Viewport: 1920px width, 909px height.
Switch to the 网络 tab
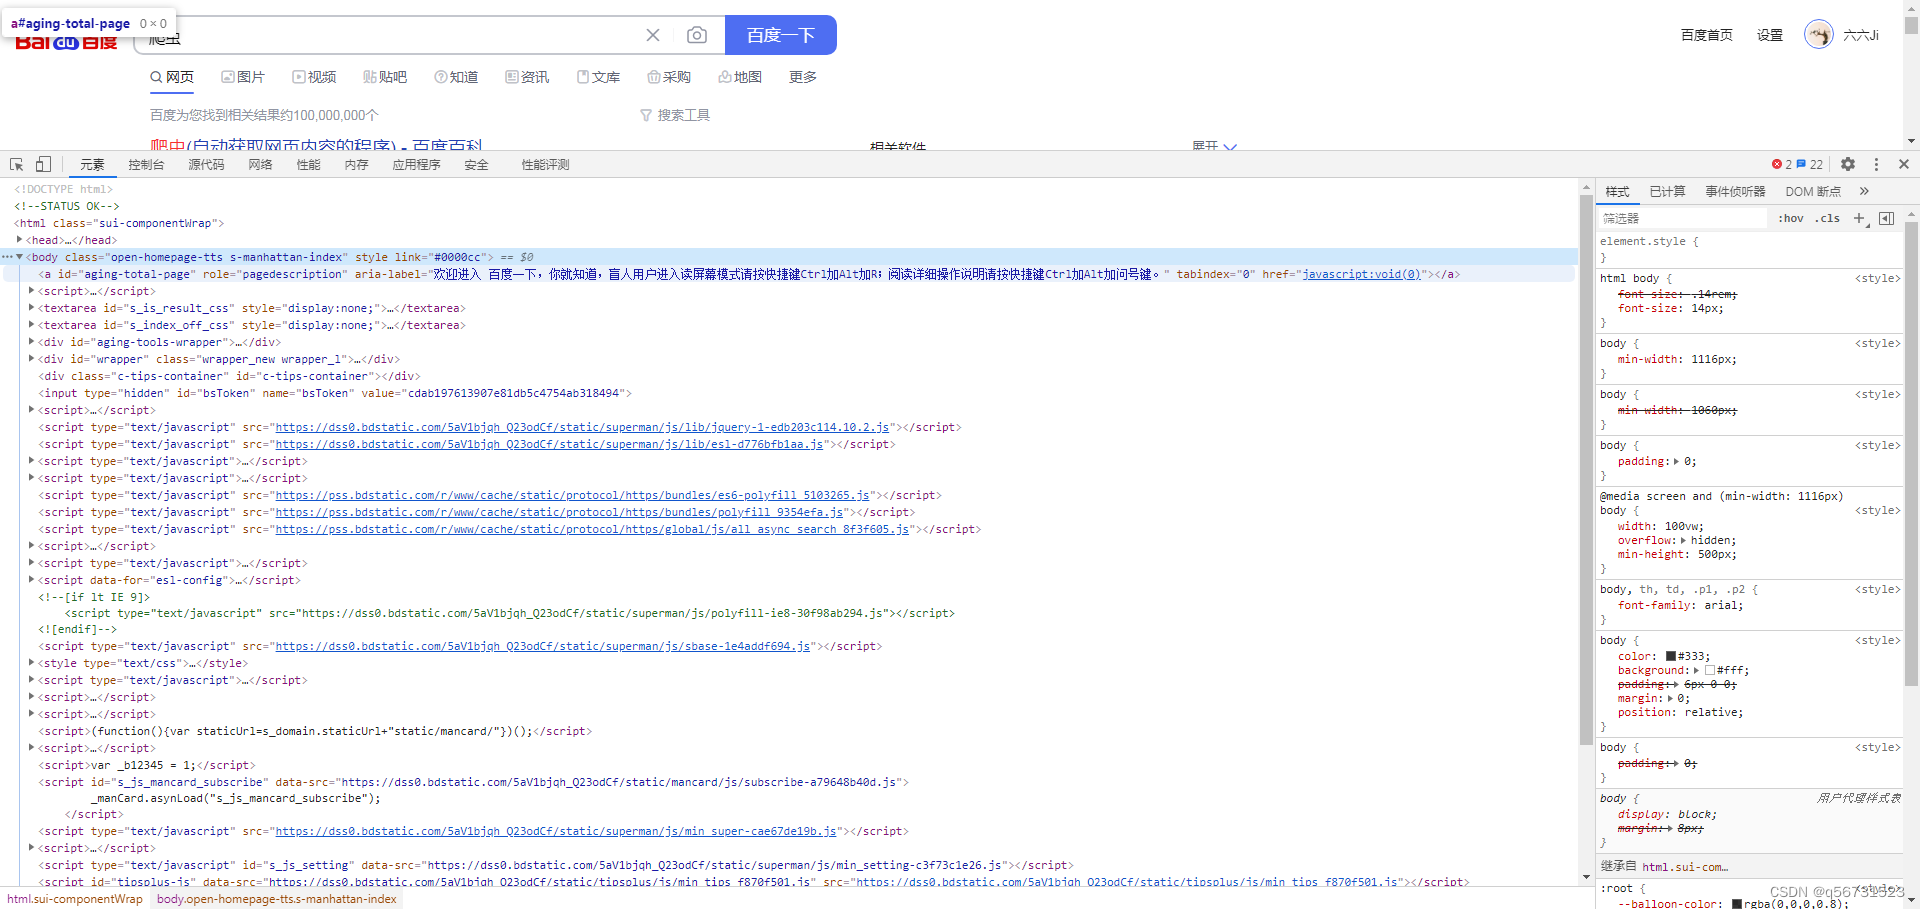coord(260,164)
